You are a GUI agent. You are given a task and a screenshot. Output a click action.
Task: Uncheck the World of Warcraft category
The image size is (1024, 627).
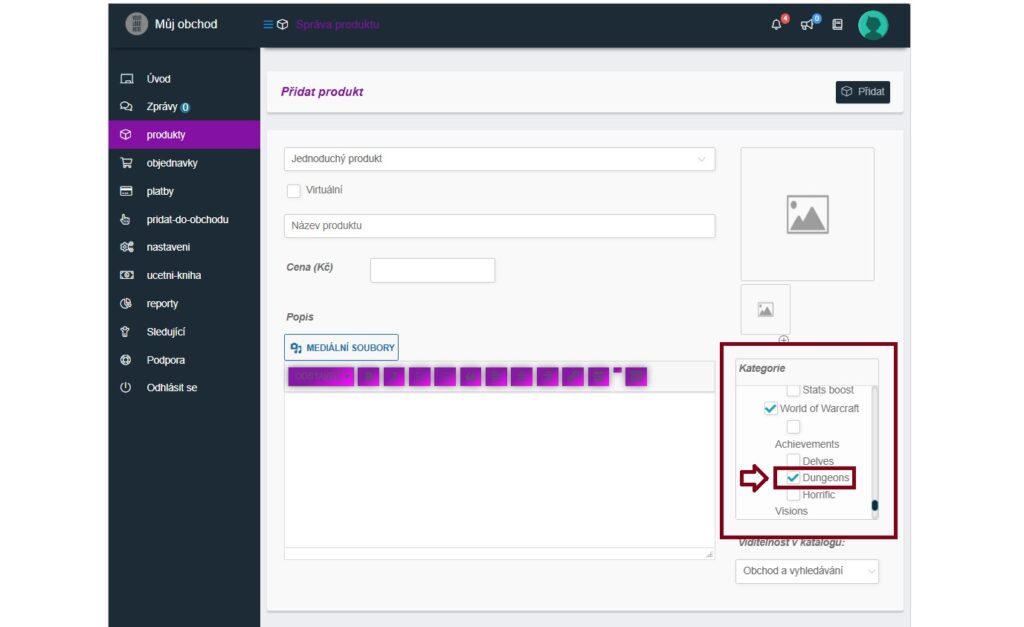(x=771, y=408)
